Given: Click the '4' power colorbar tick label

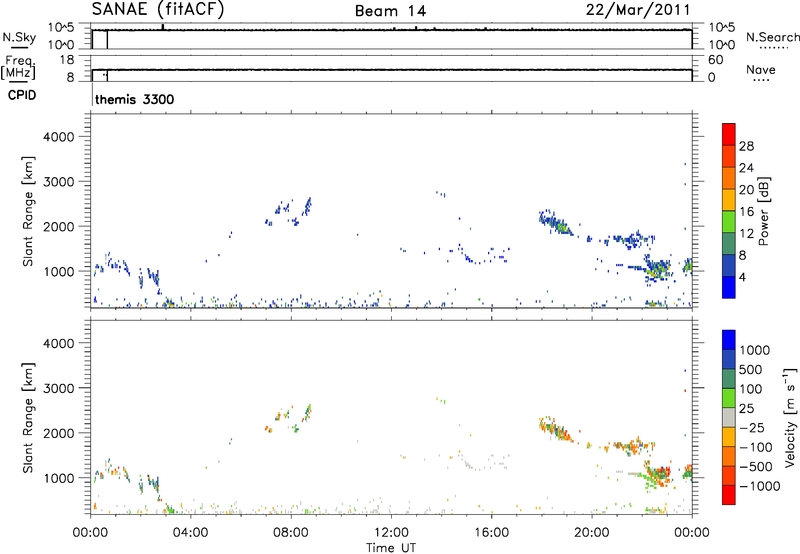Looking at the screenshot, I should click(742, 277).
